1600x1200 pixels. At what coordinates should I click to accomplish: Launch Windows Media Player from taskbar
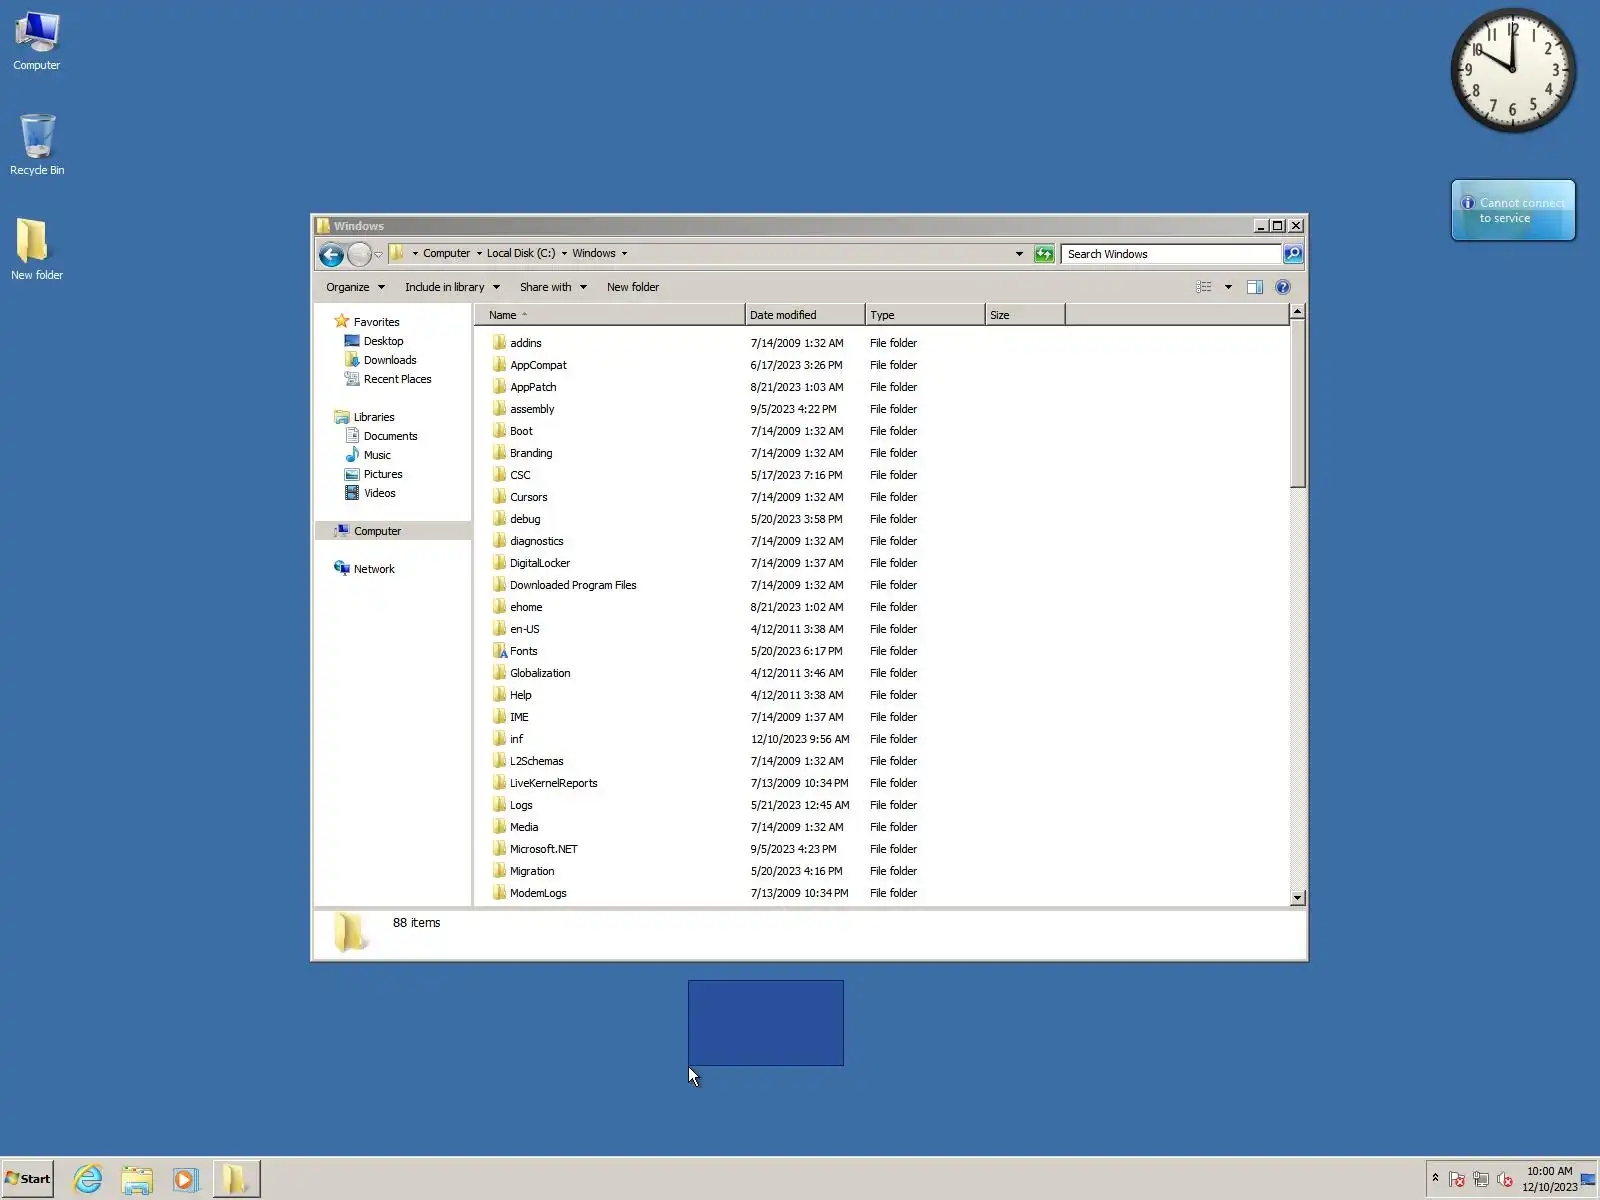(x=186, y=1179)
